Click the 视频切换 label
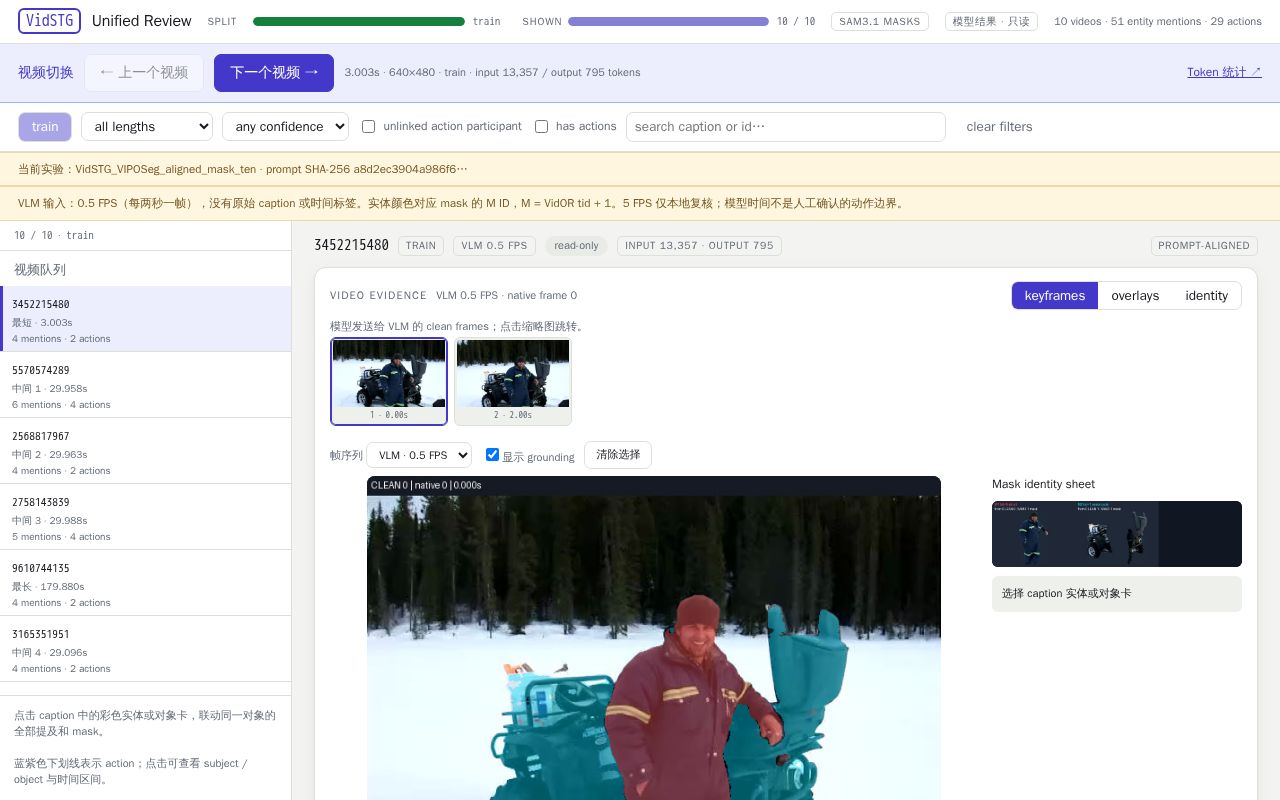The height and width of the screenshot is (800, 1280). [x=46, y=72]
